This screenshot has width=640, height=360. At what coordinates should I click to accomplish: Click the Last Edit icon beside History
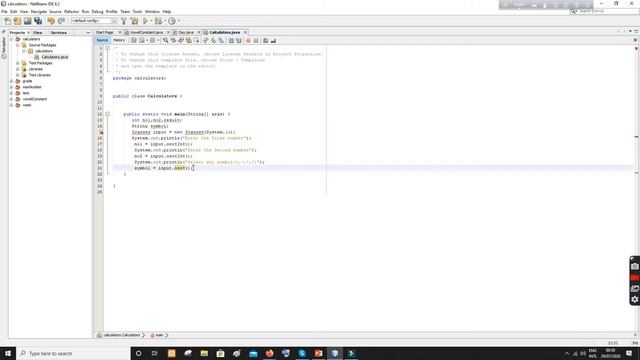click(133, 40)
